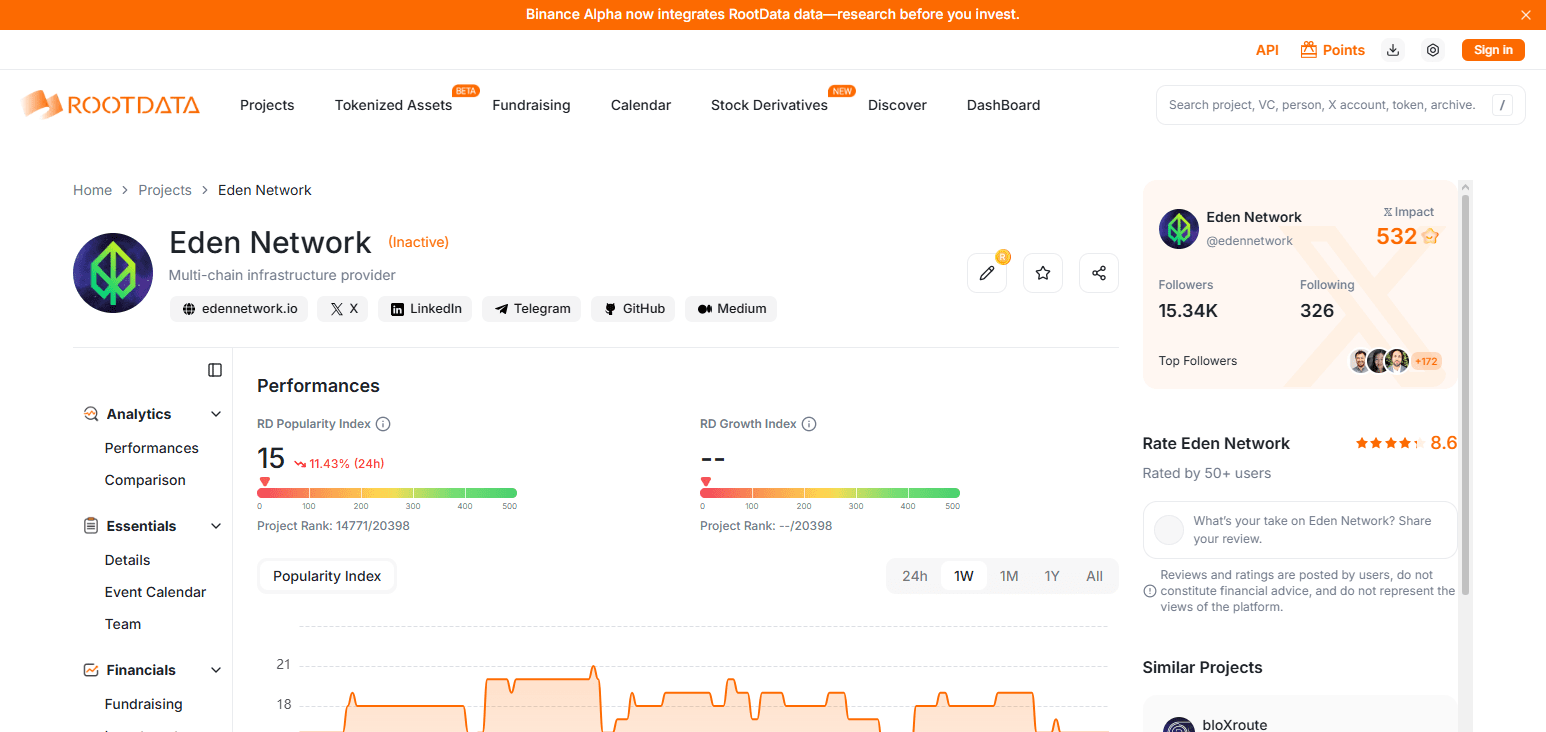
Task: Click the RD Growth Index gauge bar
Action: [x=830, y=493]
